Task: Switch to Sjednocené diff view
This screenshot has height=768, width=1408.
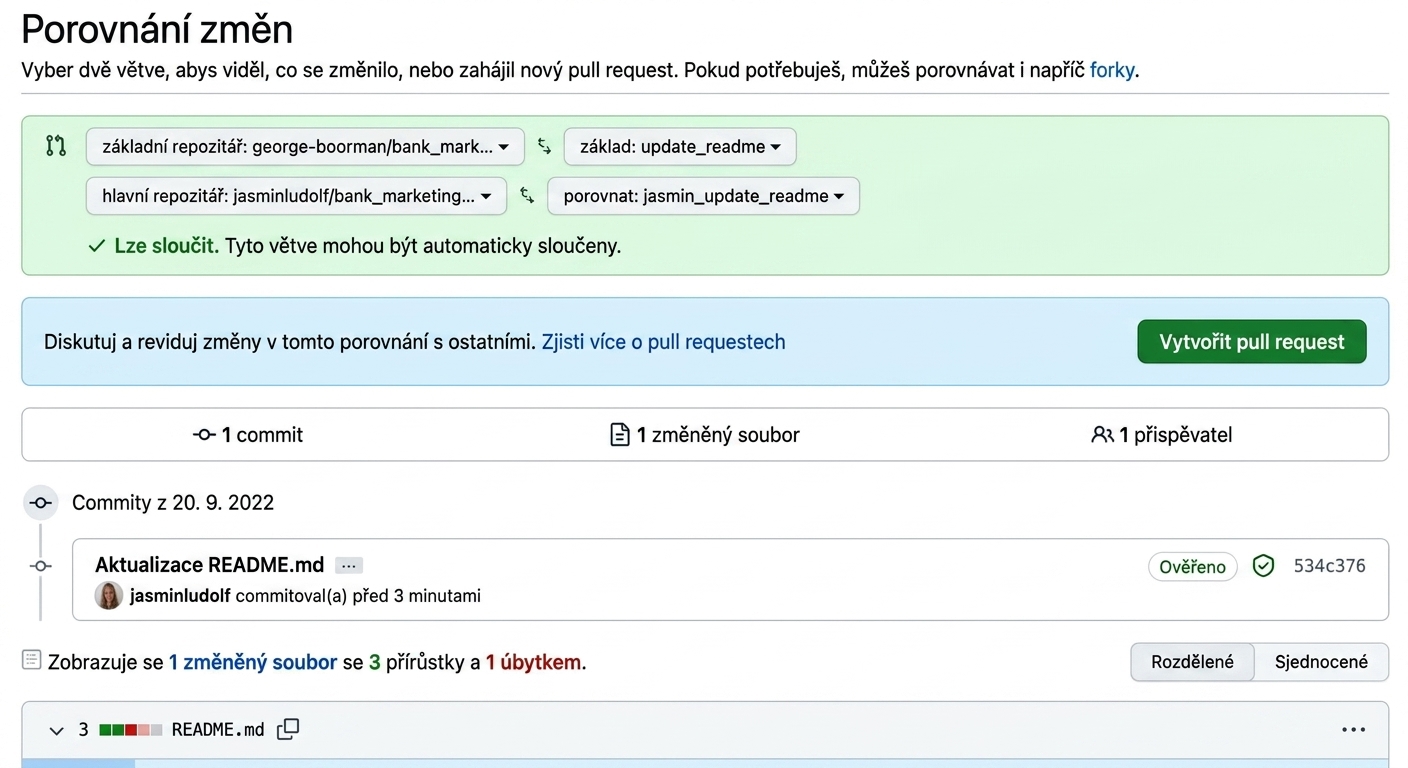Action: pyautogui.click(x=1321, y=662)
